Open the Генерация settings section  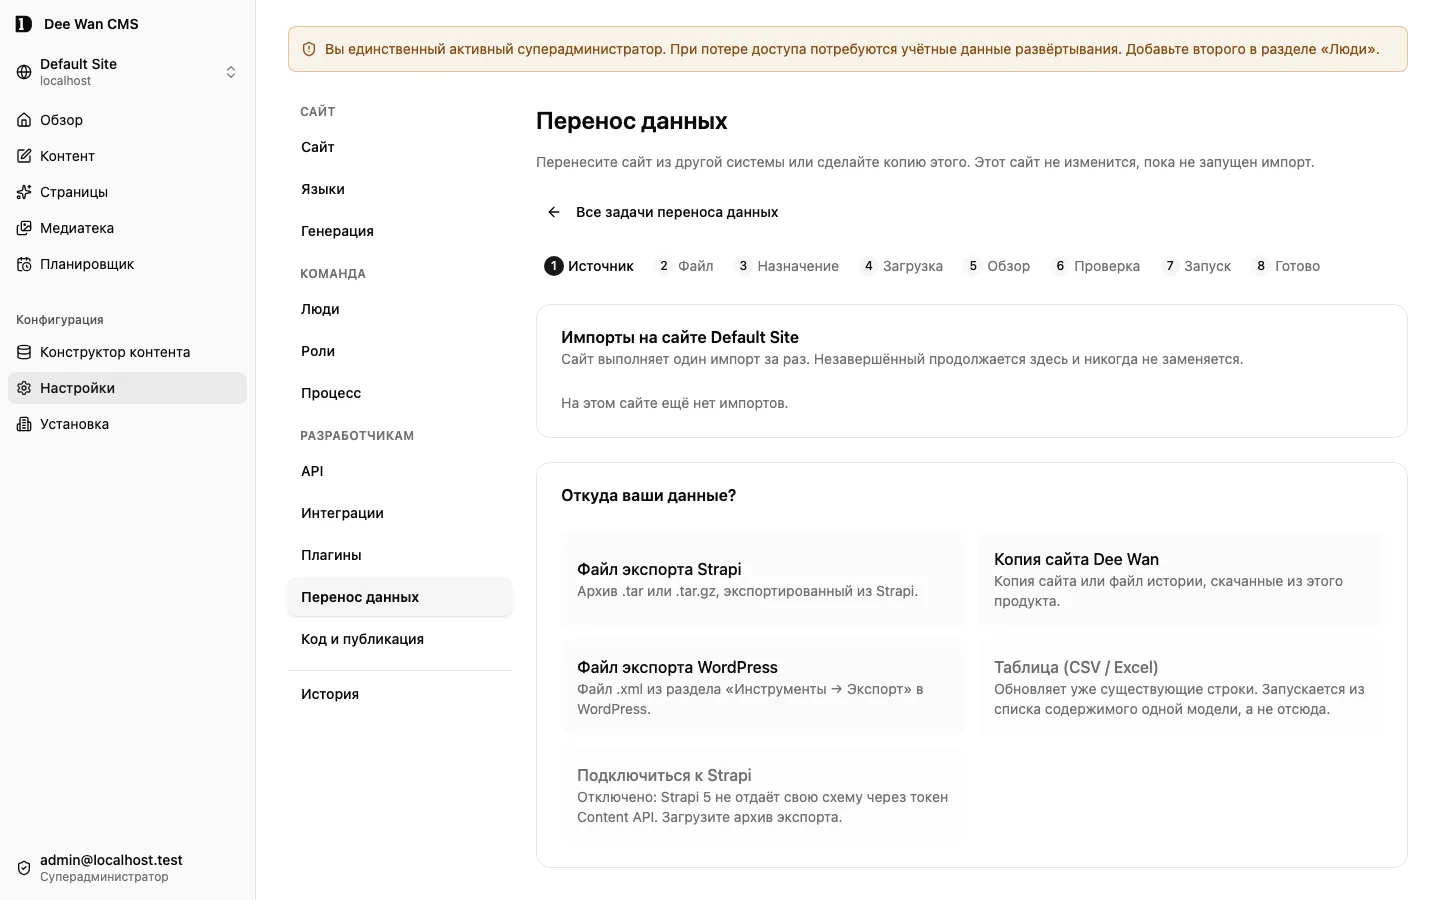pos(400,231)
